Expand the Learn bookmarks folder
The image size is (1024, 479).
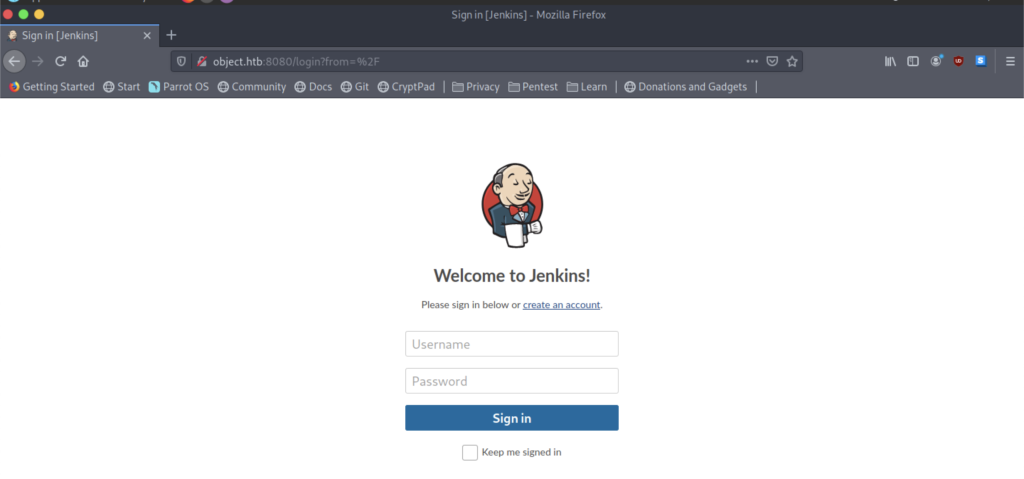pyautogui.click(x=586, y=87)
